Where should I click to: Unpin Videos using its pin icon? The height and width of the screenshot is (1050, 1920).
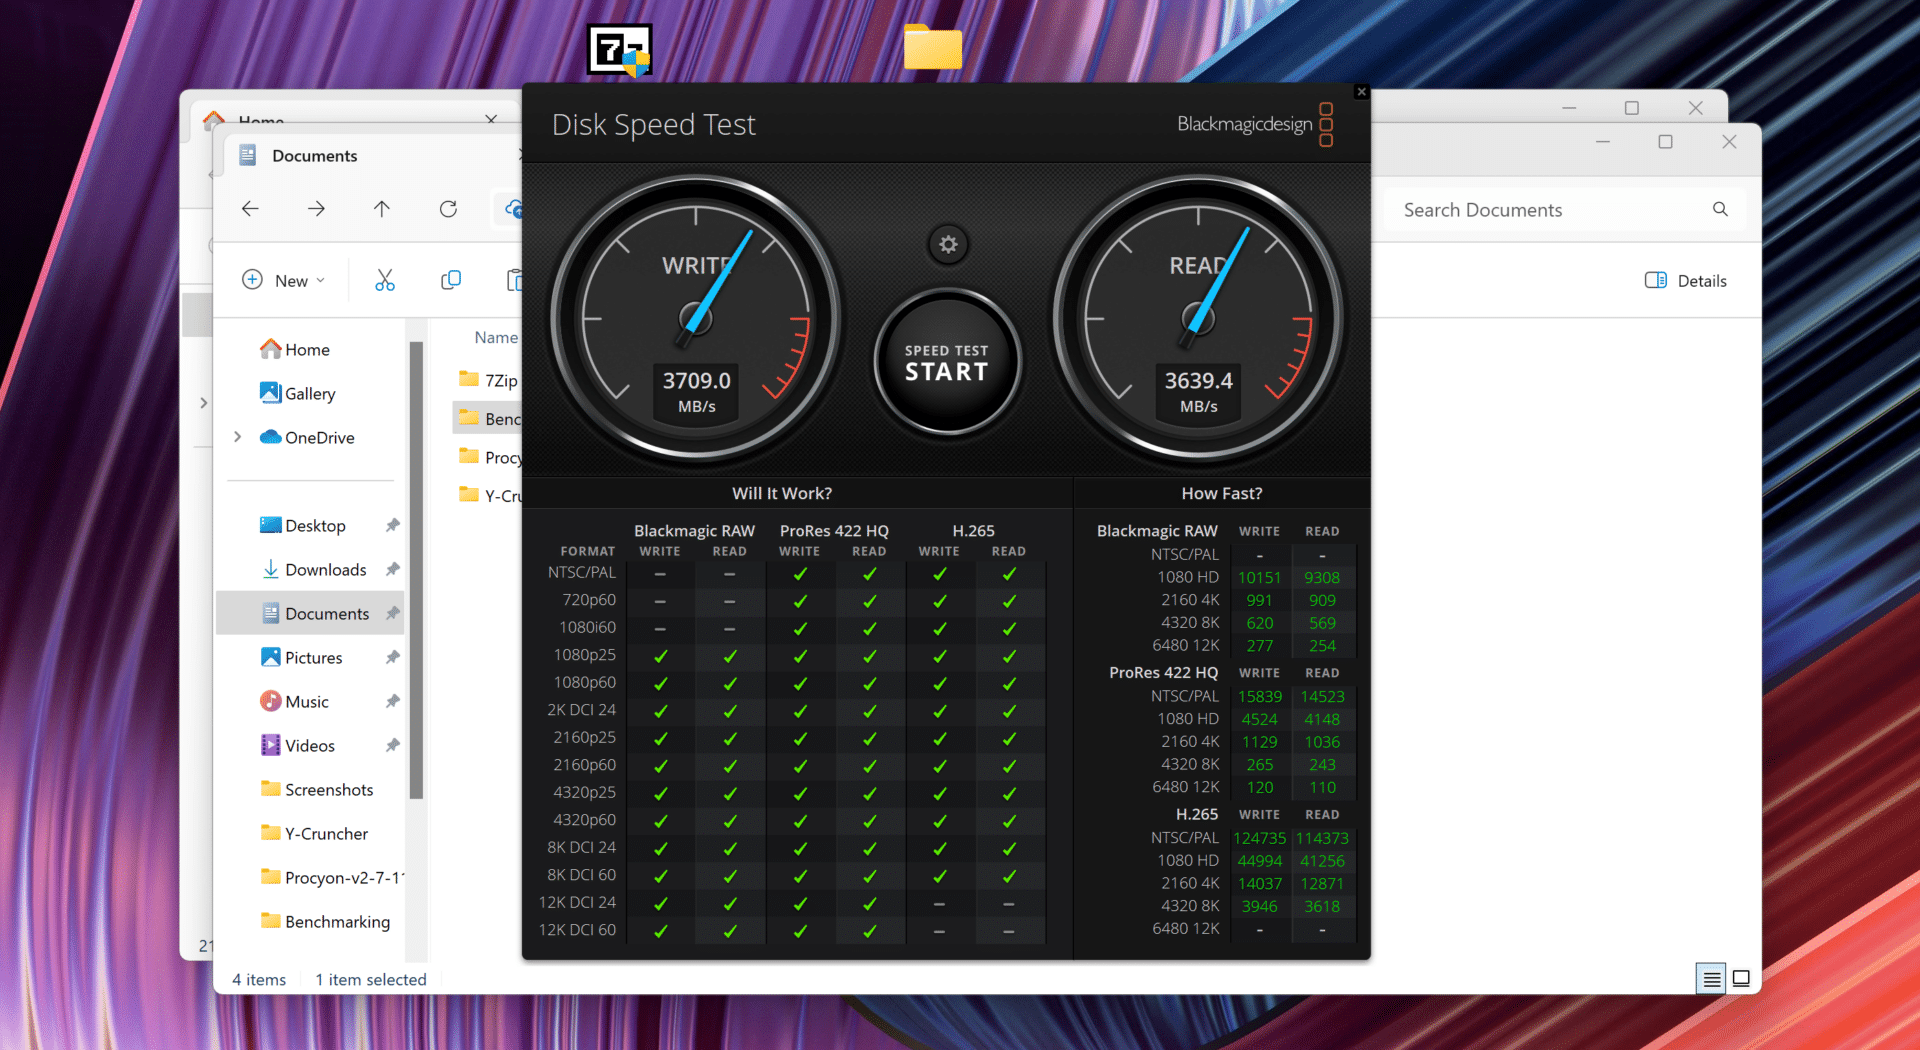[392, 745]
